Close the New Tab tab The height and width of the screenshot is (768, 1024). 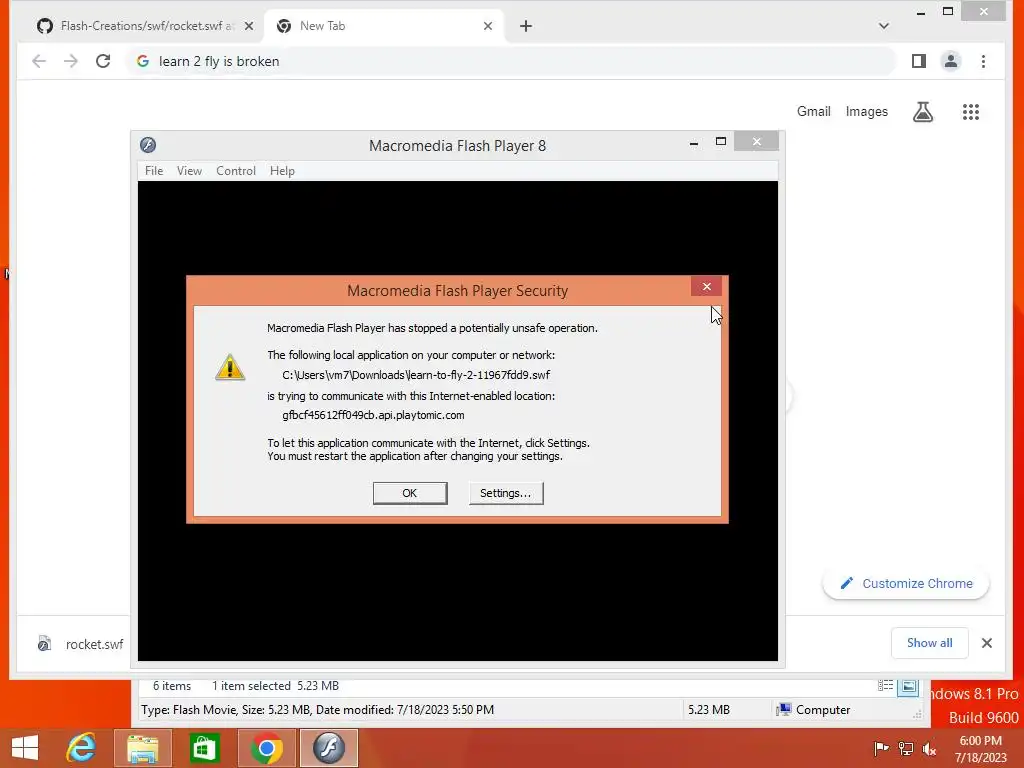488,26
